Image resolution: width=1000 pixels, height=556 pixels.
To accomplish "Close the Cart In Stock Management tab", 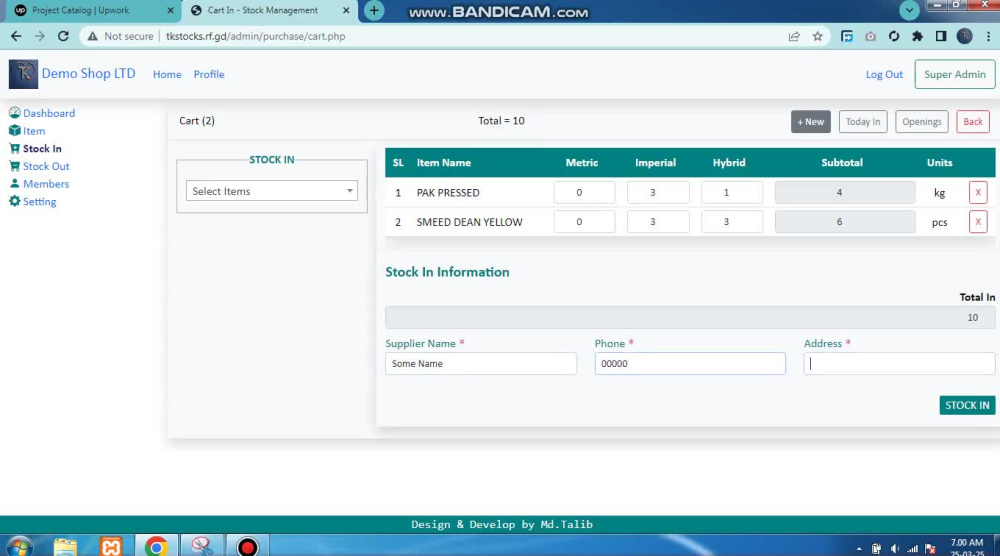I will [x=346, y=10].
